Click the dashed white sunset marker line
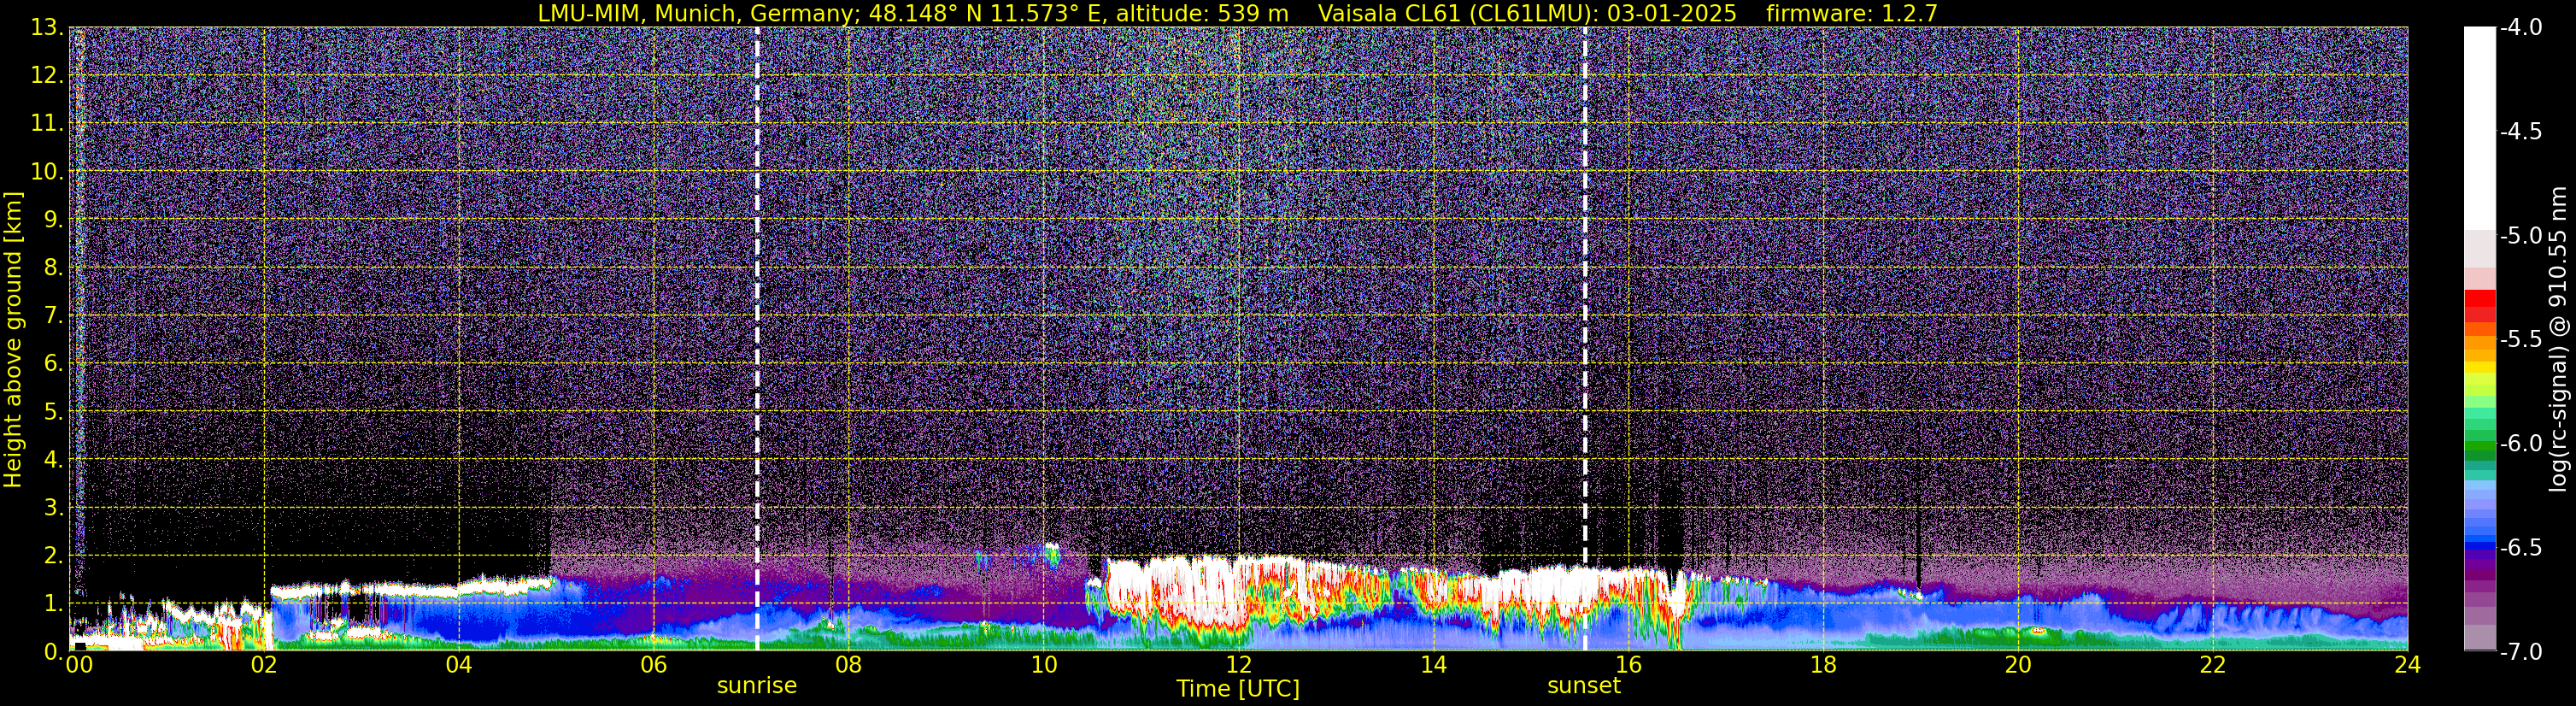2576x706 pixels. pyautogui.click(x=1585, y=339)
